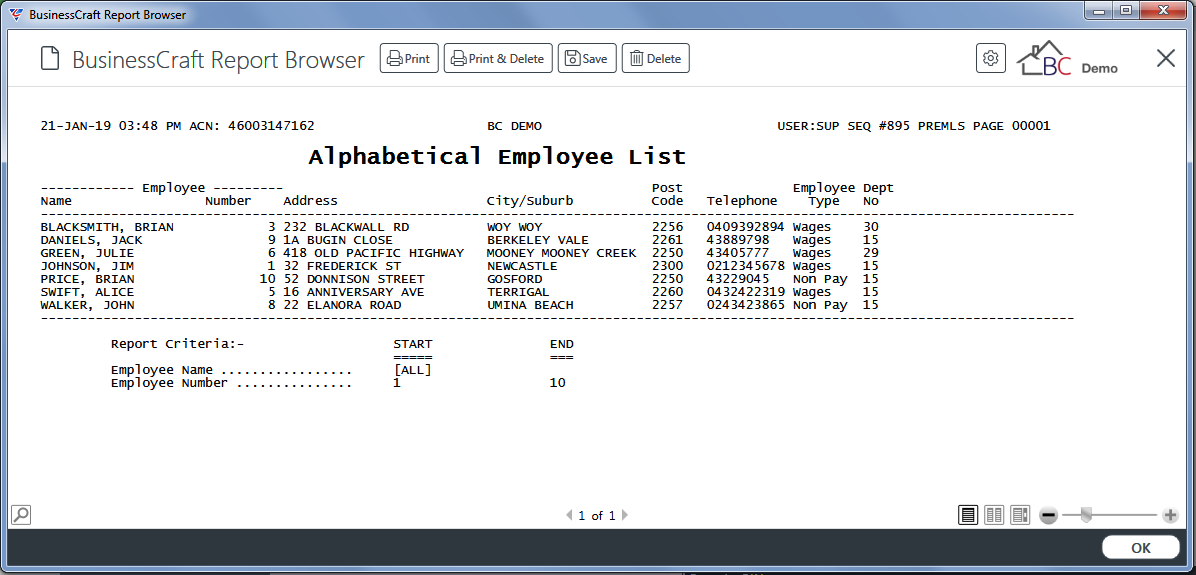Viewport: 1196px width, 575px height.
Task: Zoom in with the plus button
Action: 1171,516
